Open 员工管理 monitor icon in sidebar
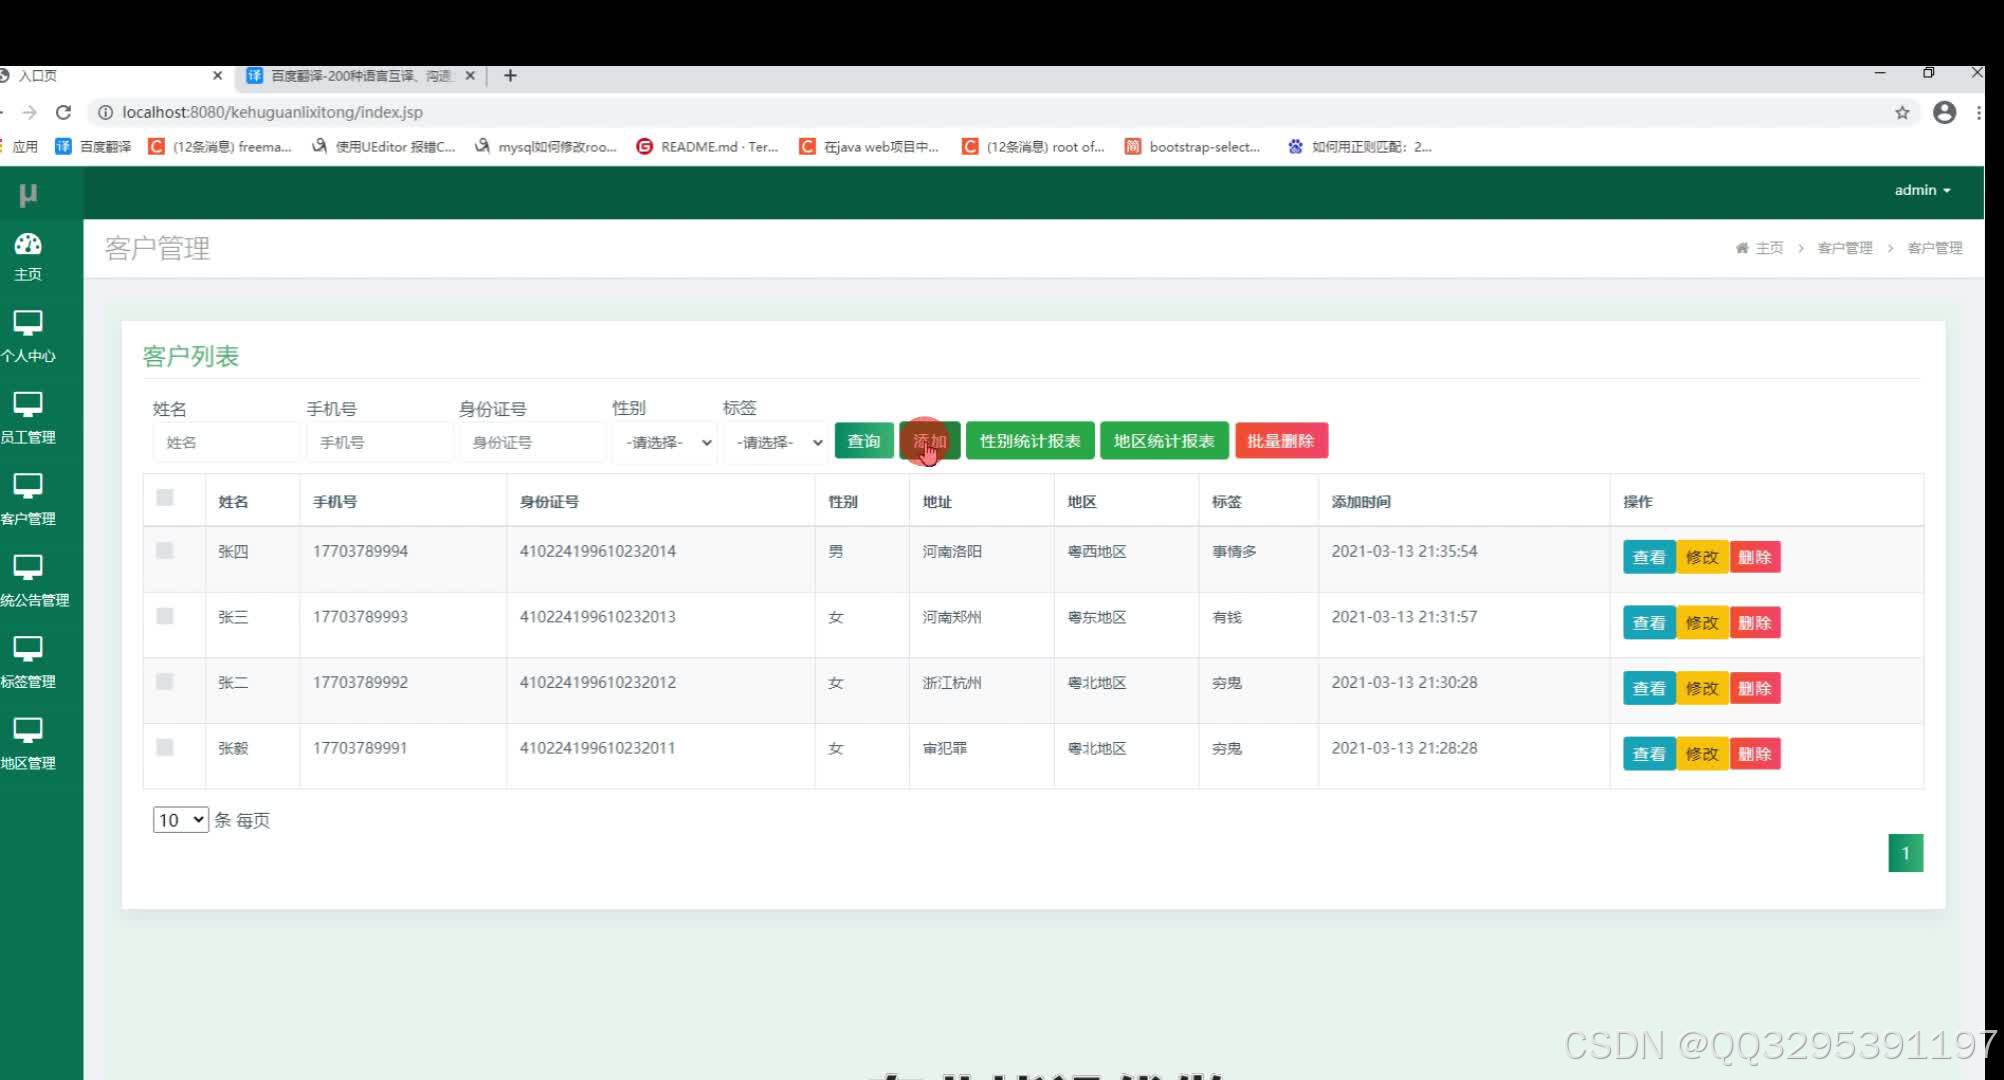Image resolution: width=2004 pixels, height=1080 pixels. (x=28, y=405)
